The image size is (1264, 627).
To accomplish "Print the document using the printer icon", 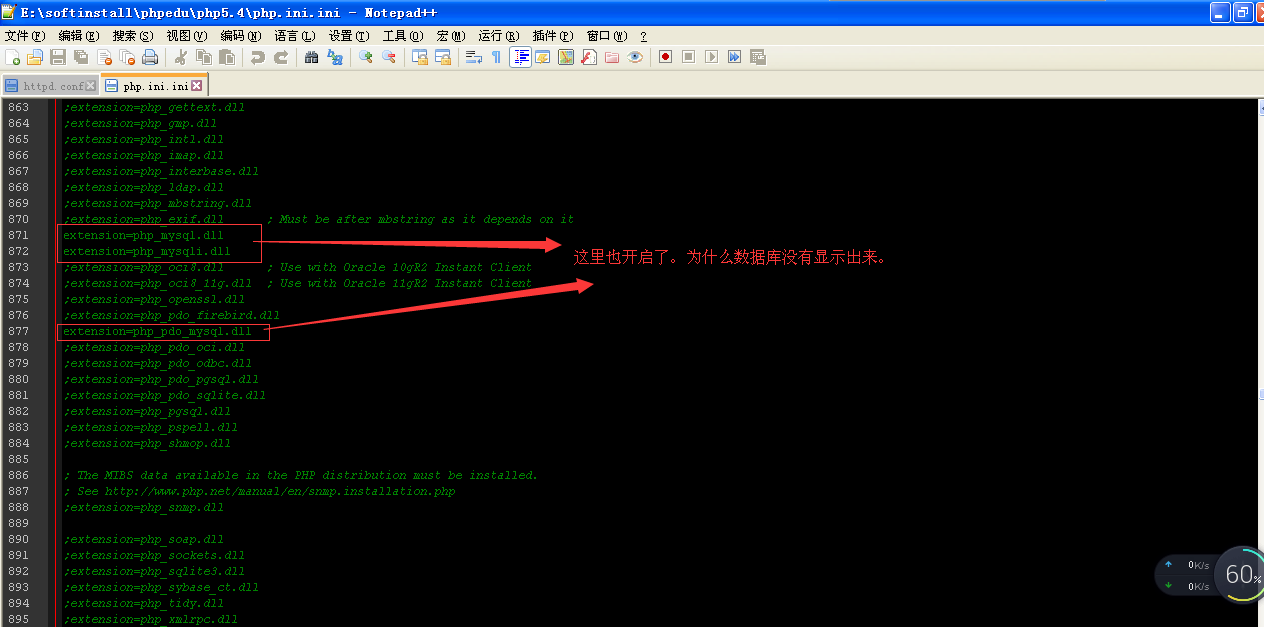I will pyautogui.click(x=150, y=57).
